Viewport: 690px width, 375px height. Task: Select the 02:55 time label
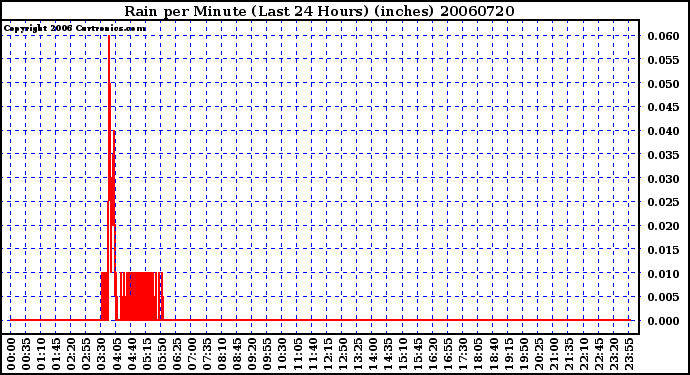pos(86,354)
